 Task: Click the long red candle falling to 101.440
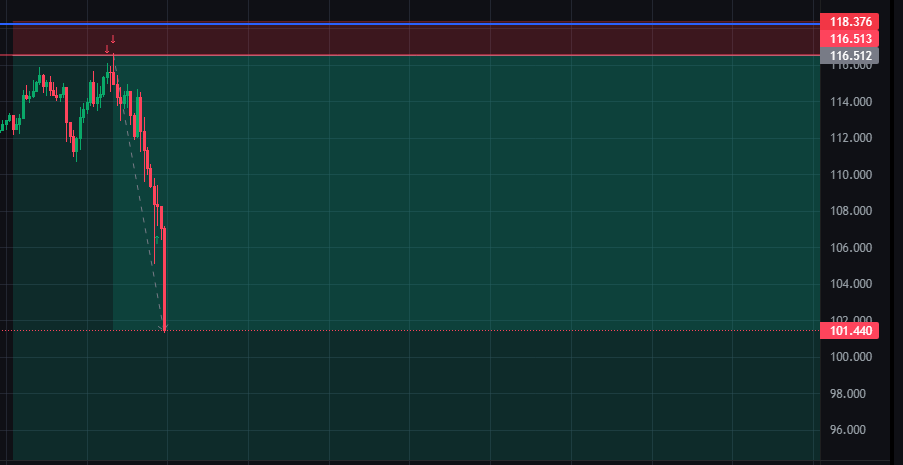tap(165, 279)
